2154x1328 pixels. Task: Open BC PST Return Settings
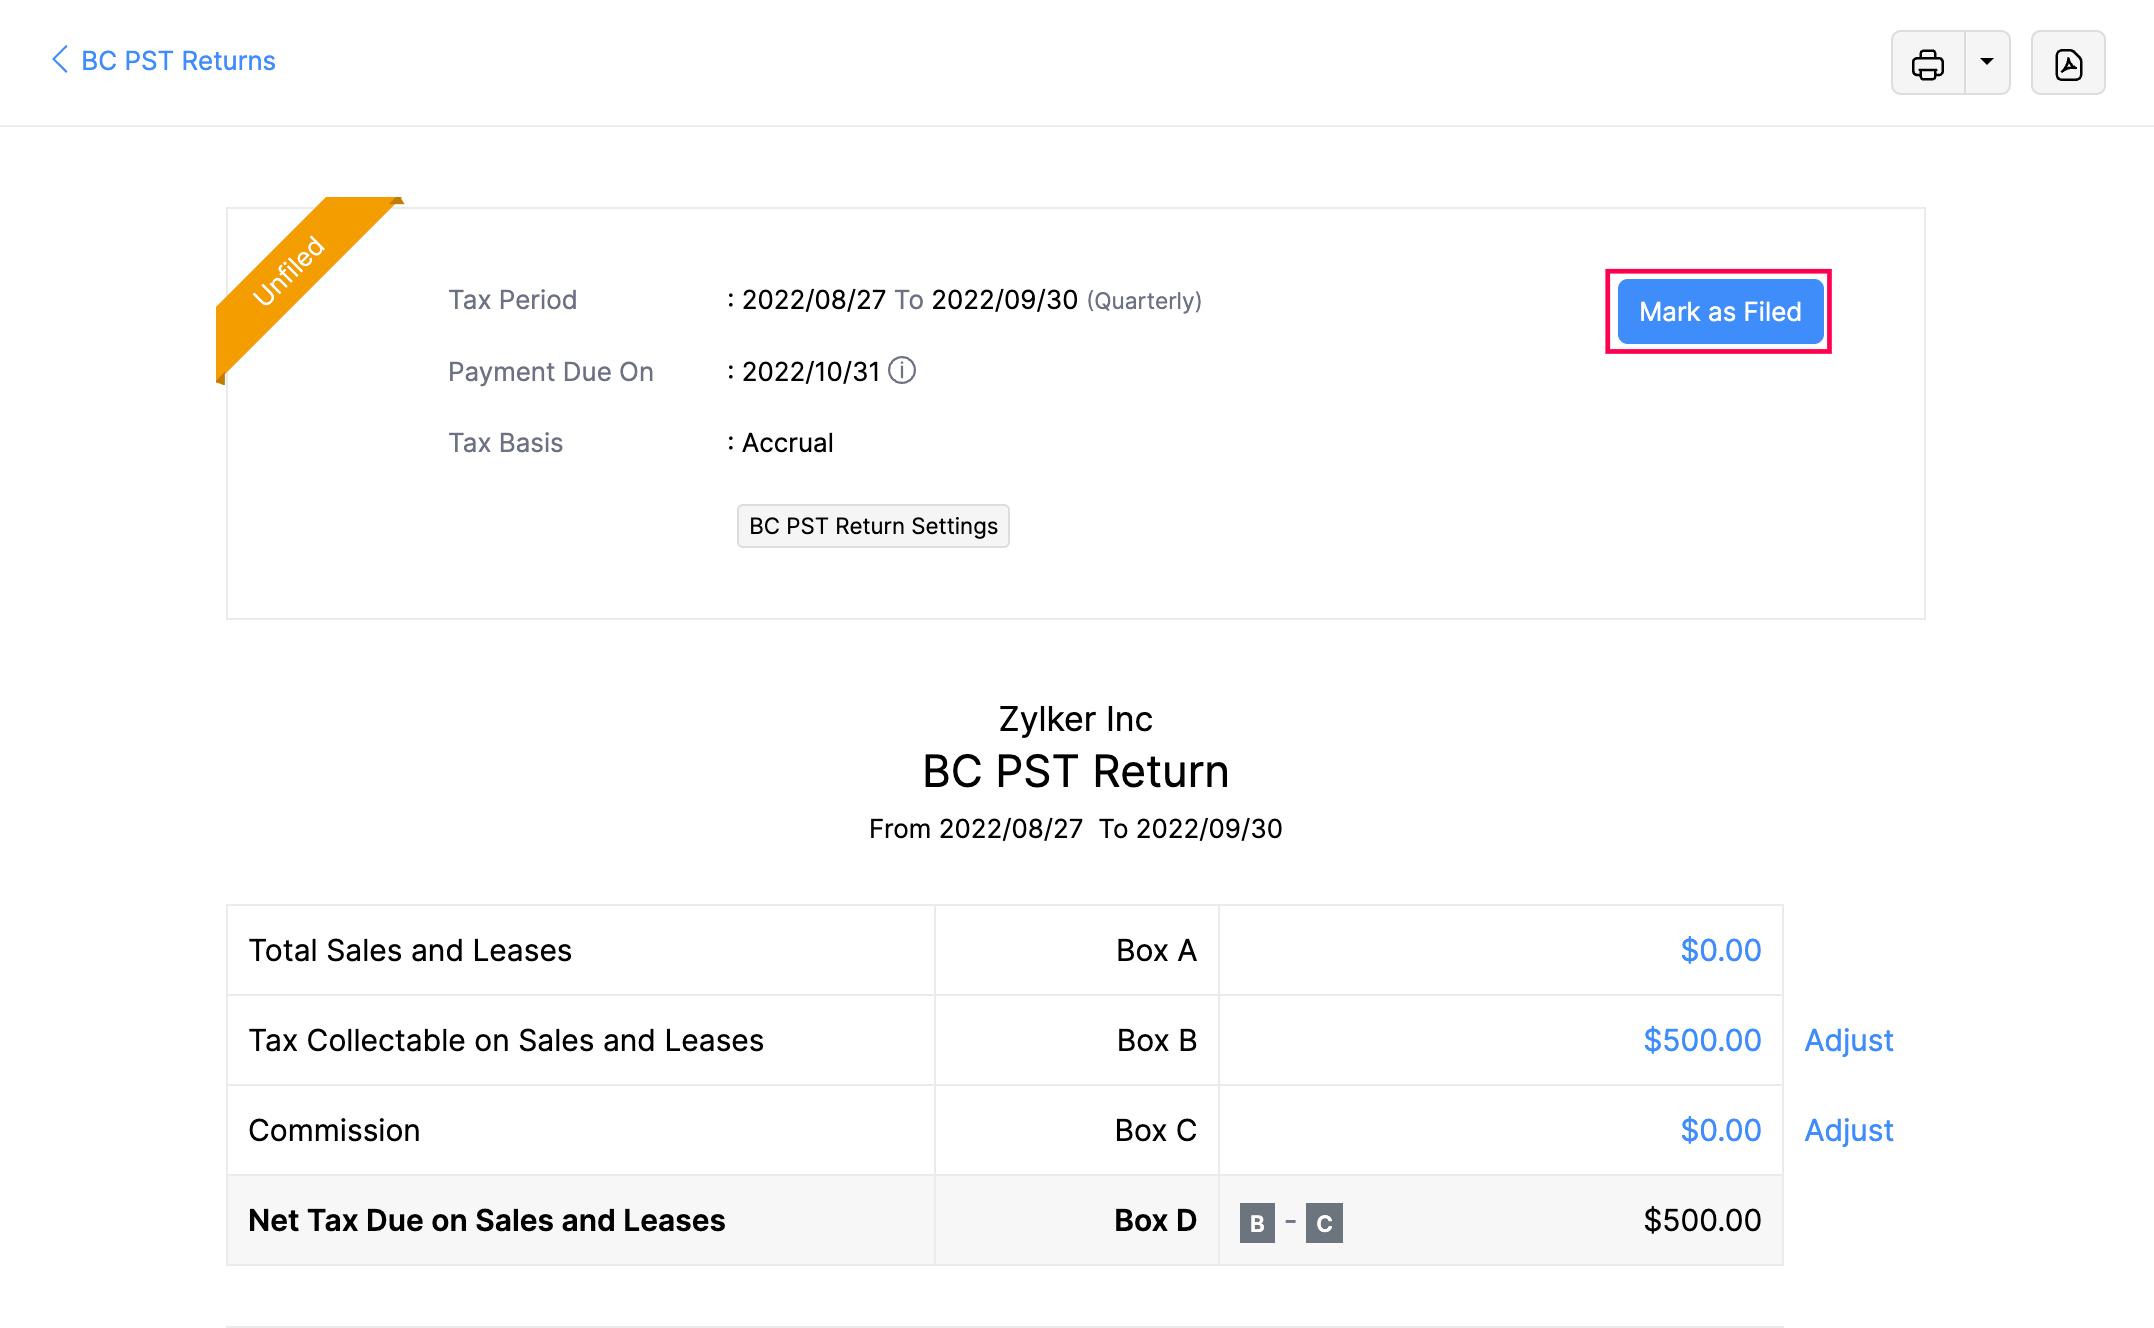tap(872, 526)
